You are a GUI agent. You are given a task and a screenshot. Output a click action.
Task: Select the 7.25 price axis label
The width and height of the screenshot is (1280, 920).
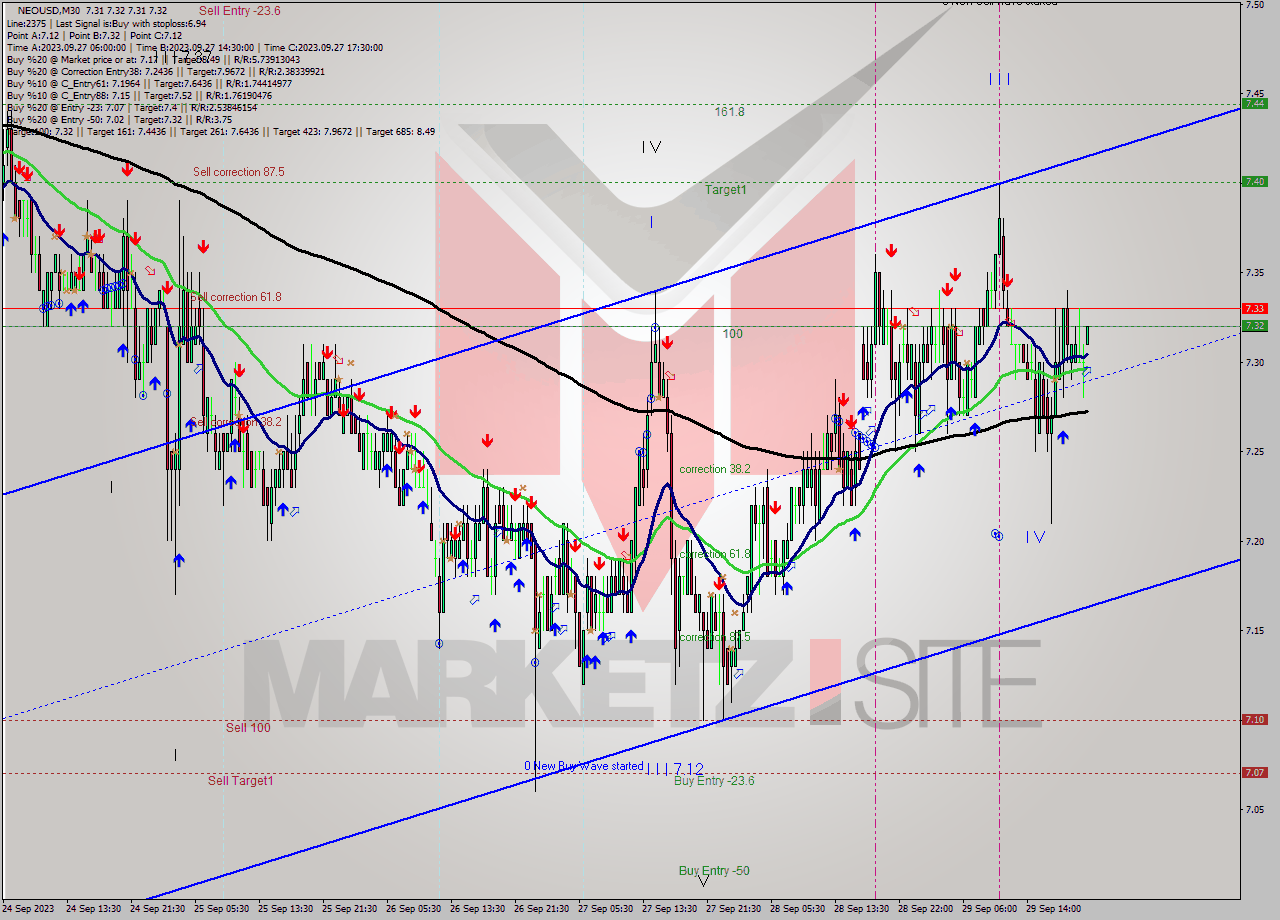click(x=1255, y=451)
